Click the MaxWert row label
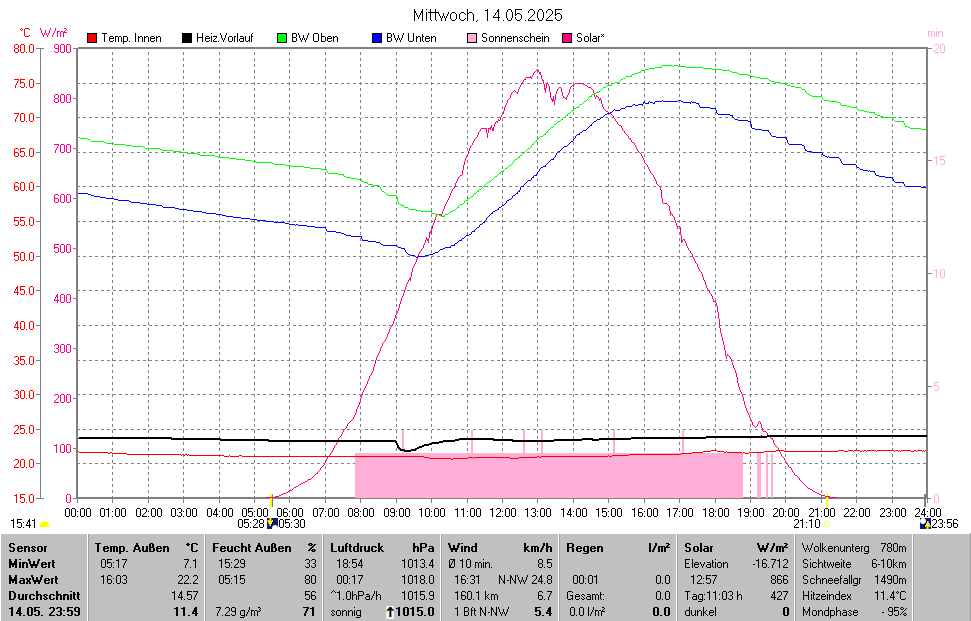 click(33, 580)
